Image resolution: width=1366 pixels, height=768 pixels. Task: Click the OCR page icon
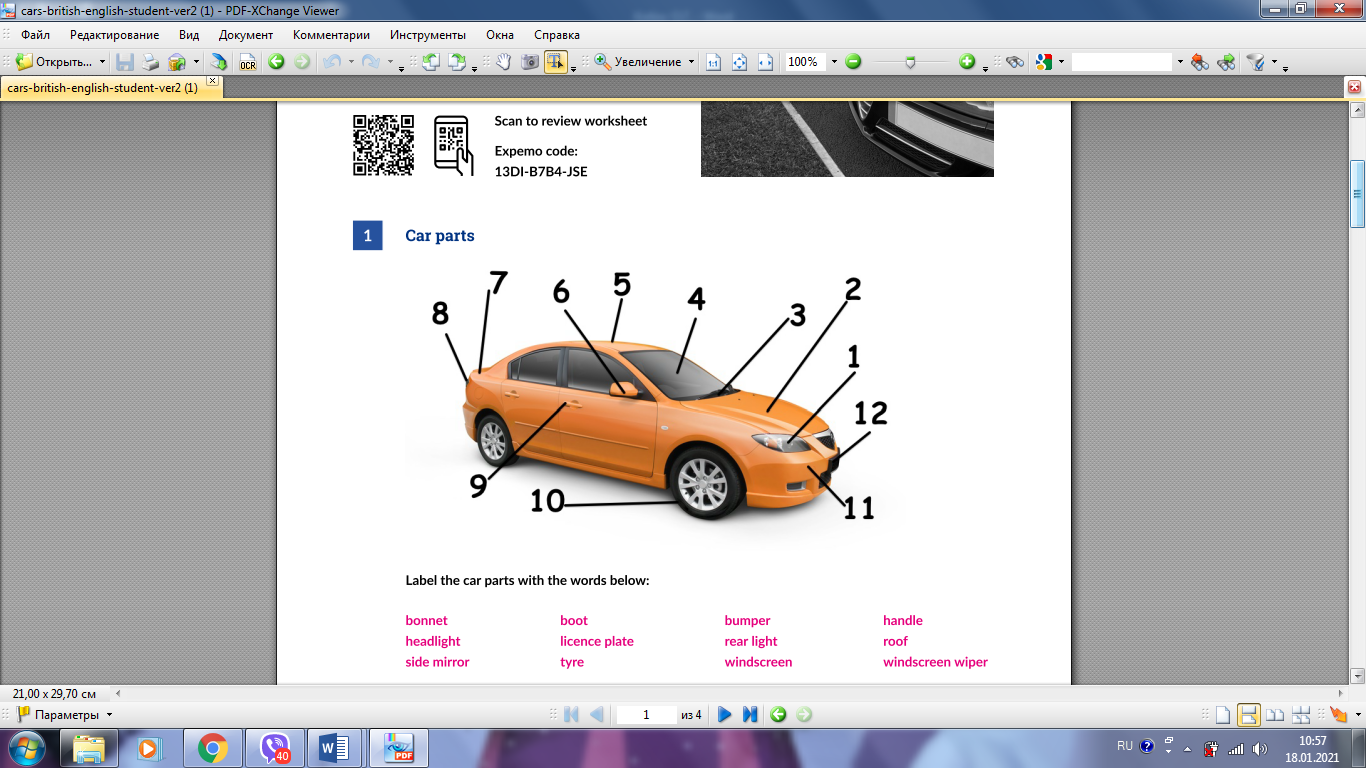click(x=248, y=62)
